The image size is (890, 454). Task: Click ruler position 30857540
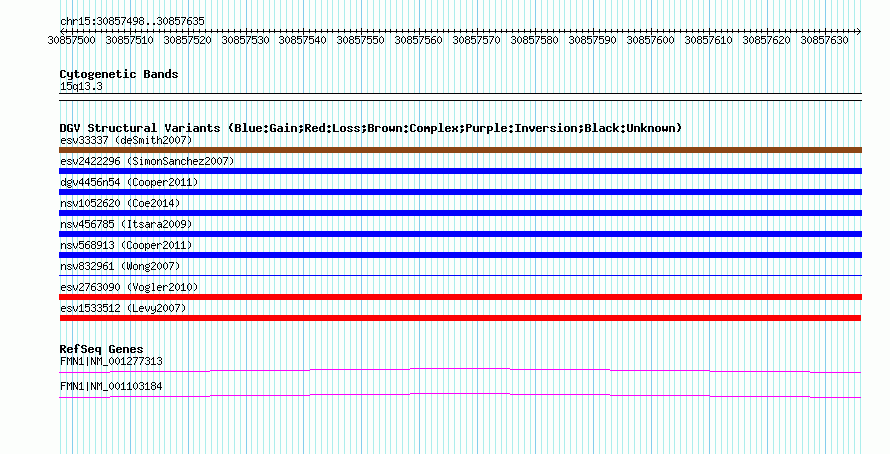[303, 40]
